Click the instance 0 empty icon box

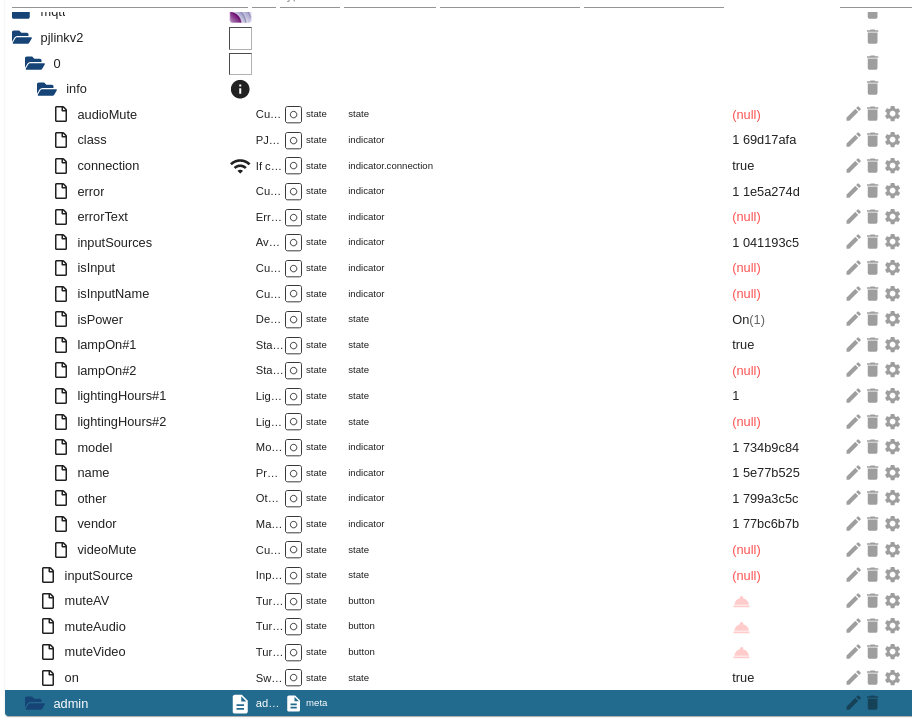tap(240, 64)
